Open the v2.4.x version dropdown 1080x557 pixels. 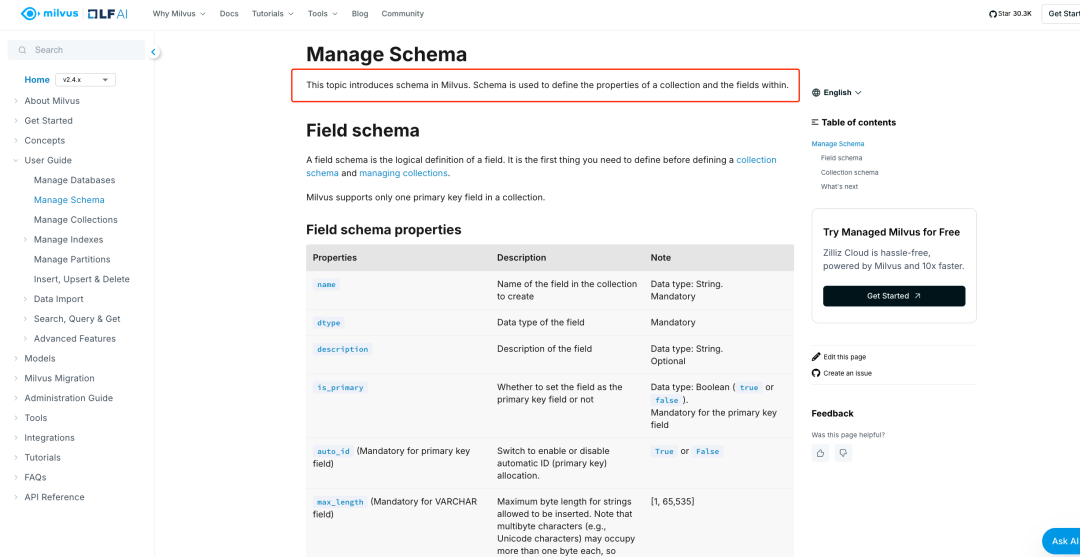coord(85,80)
